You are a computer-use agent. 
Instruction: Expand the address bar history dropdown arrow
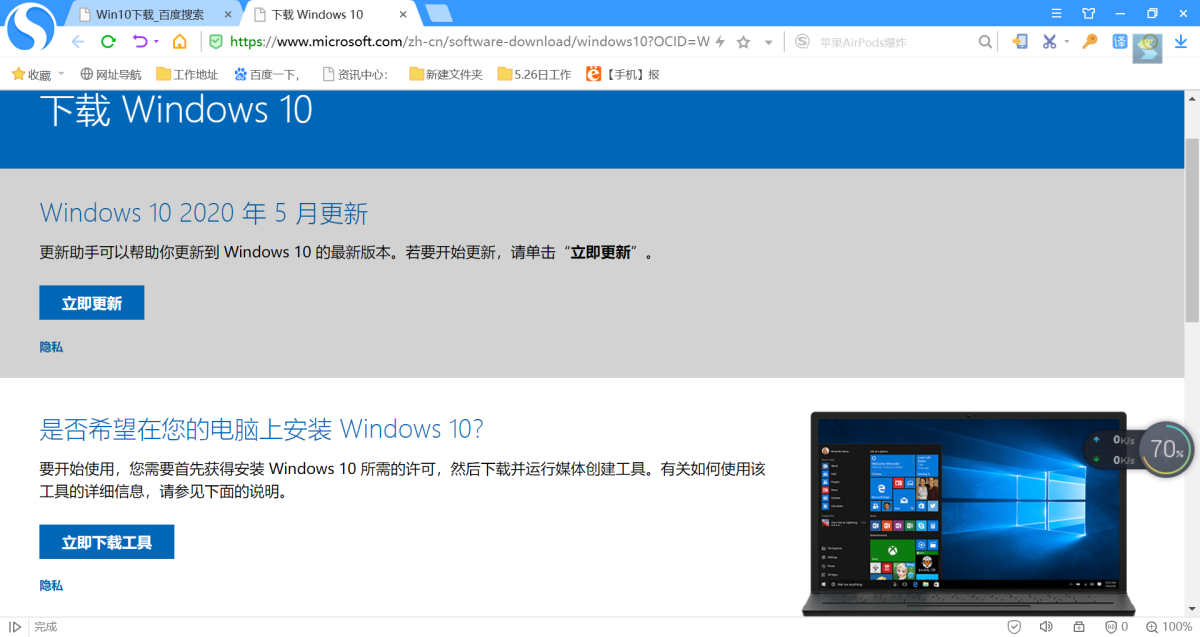coord(769,42)
